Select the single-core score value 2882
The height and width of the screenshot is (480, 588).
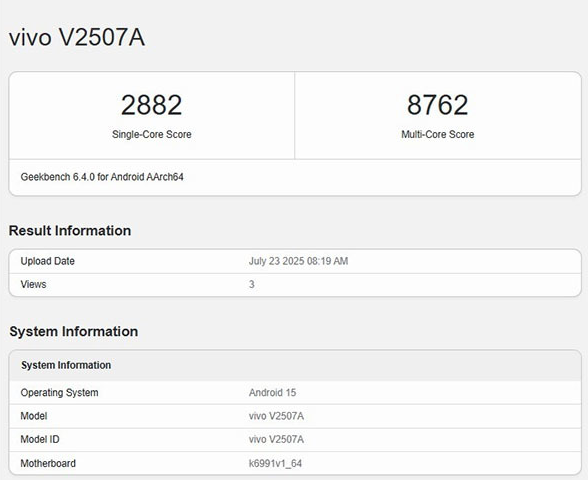pos(152,105)
